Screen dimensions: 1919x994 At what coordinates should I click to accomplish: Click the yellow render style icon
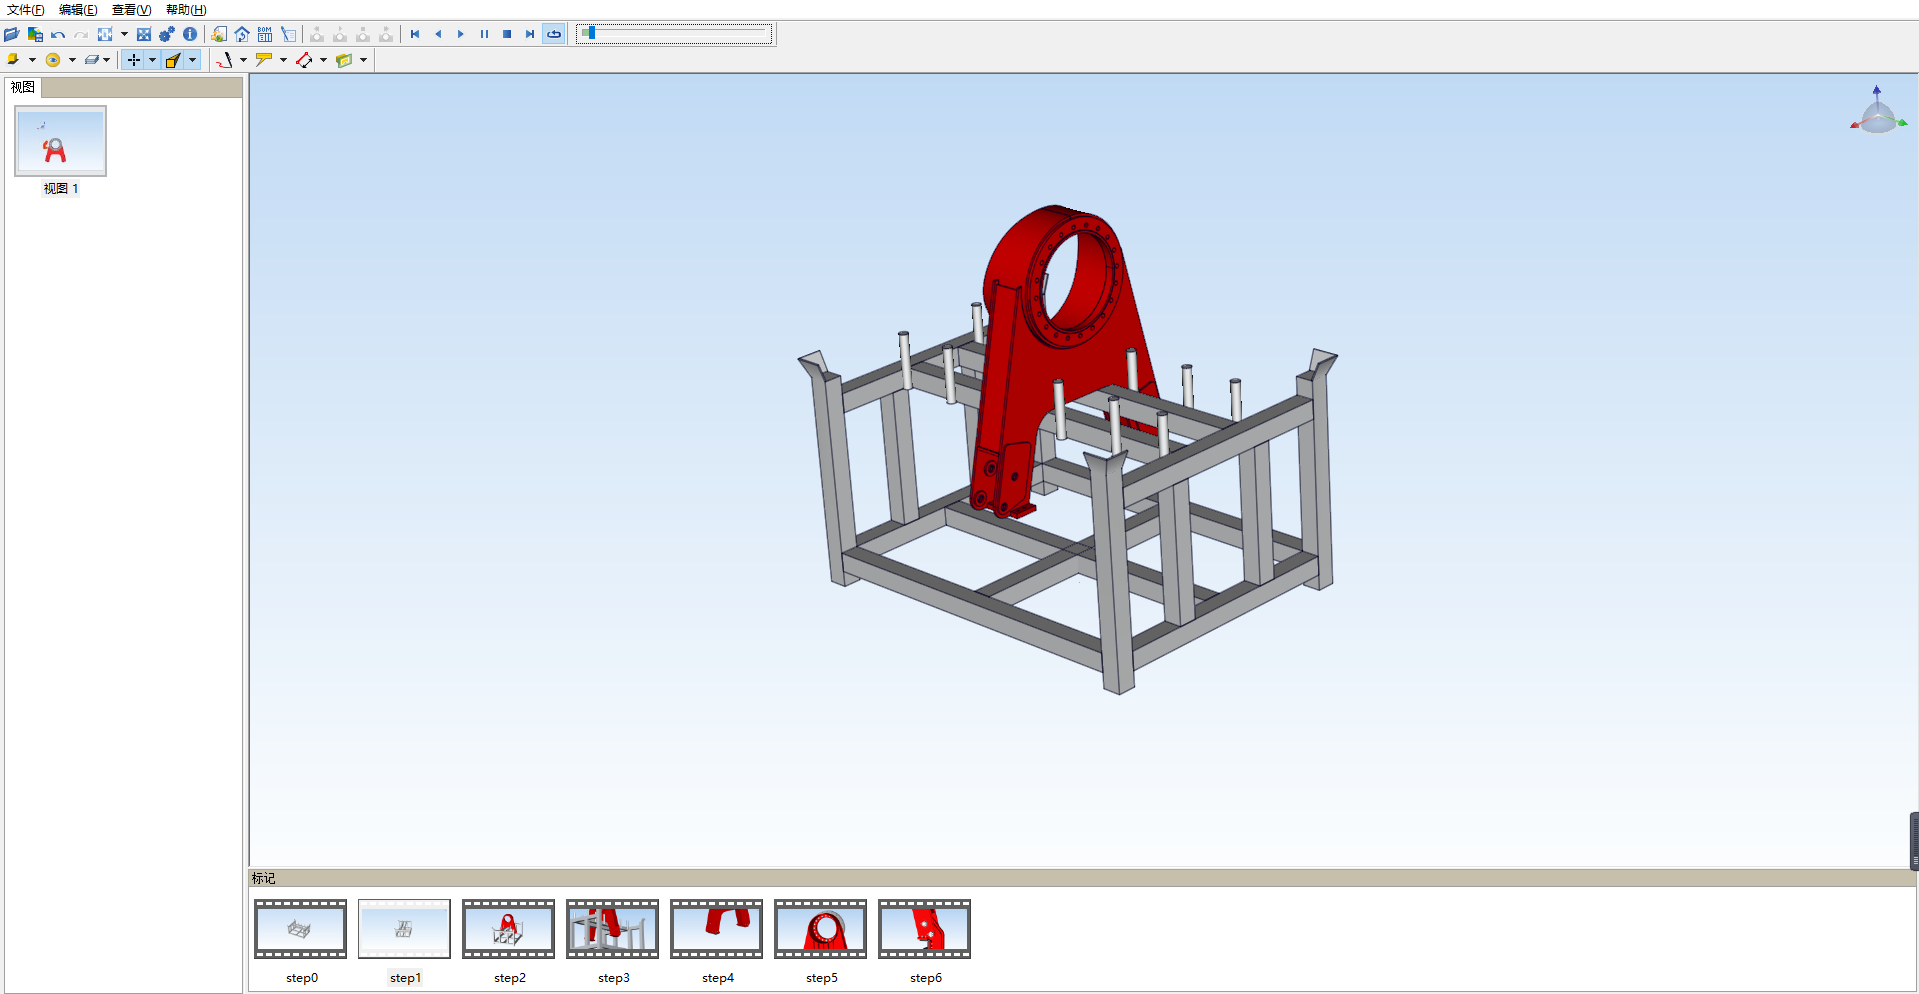pyautogui.click(x=13, y=60)
